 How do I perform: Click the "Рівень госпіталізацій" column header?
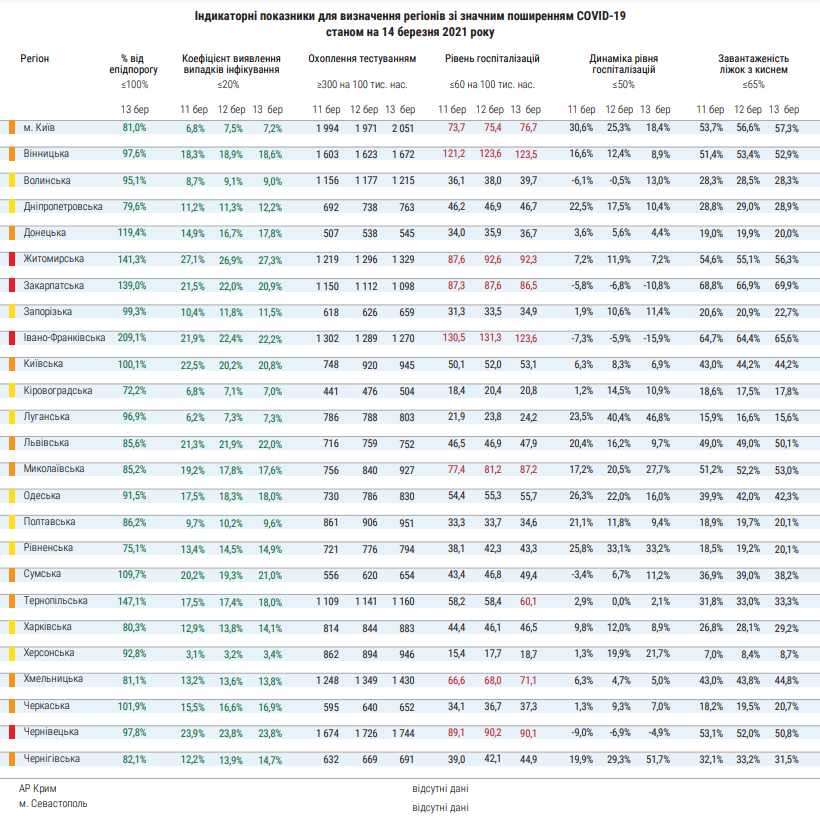492,59
